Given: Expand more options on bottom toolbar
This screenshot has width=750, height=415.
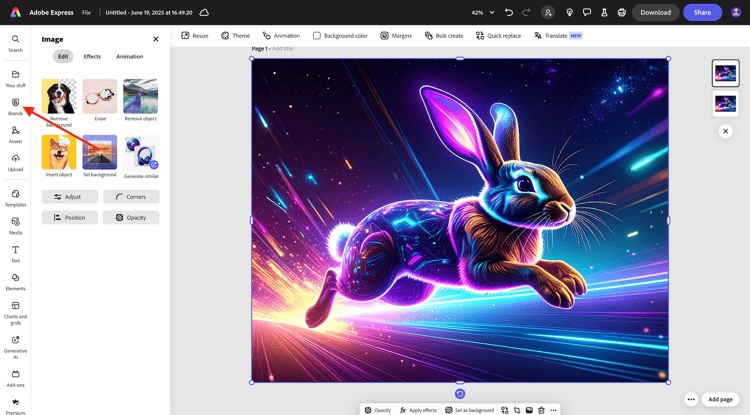Looking at the screenshot, I should pyautogui.click(x=552, y=410).
